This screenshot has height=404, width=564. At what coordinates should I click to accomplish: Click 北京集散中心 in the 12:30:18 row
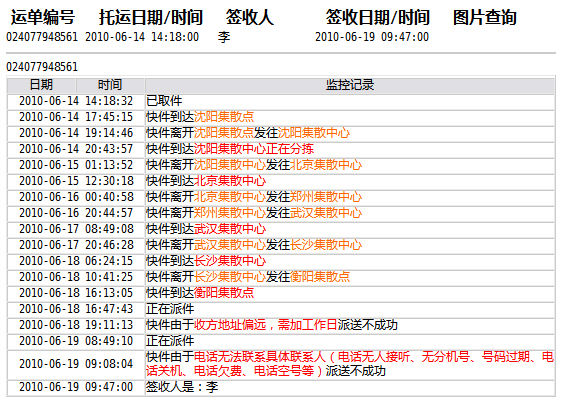(230, 181)
